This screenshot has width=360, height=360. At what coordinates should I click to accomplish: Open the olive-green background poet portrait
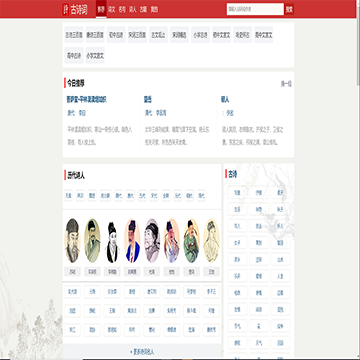[x=92, y=240]
